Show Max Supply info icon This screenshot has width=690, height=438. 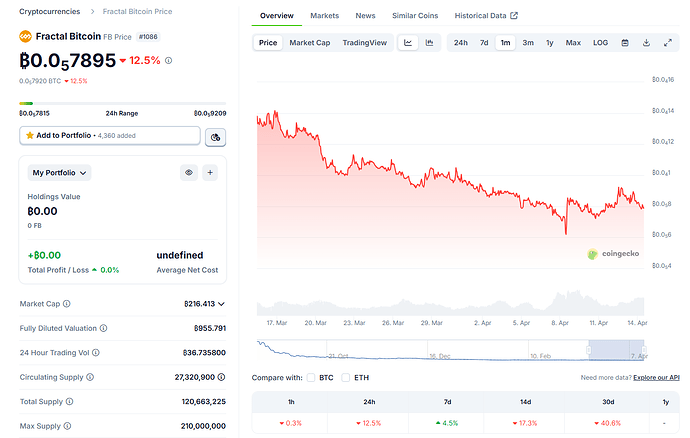[x=67, y=426]
